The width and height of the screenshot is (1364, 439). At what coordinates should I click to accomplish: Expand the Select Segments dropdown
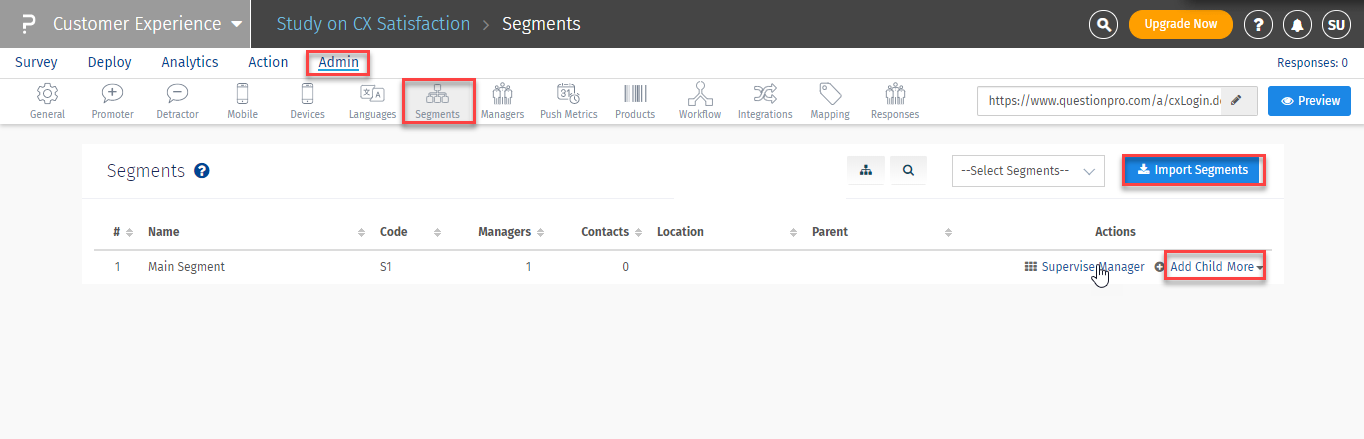(1028, 171)
